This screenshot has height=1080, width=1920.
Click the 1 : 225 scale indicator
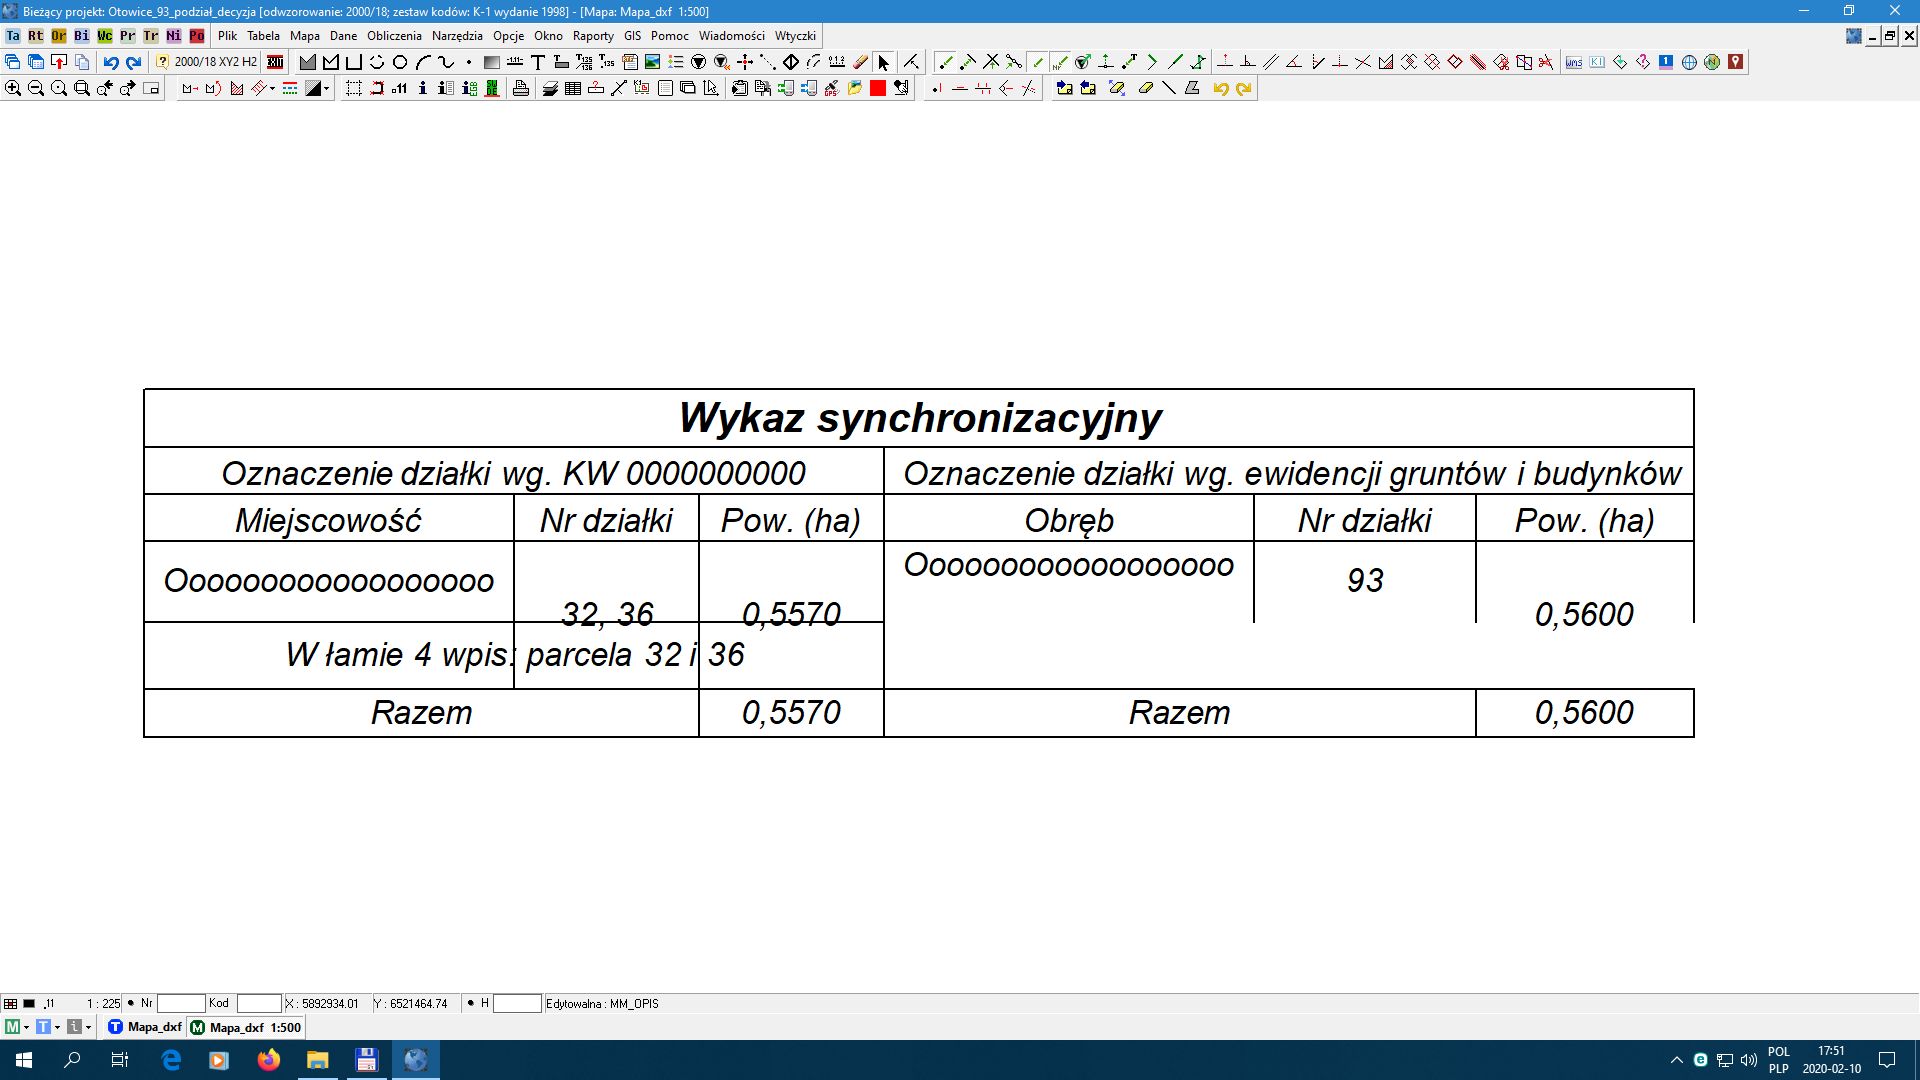coord(103,1004)
